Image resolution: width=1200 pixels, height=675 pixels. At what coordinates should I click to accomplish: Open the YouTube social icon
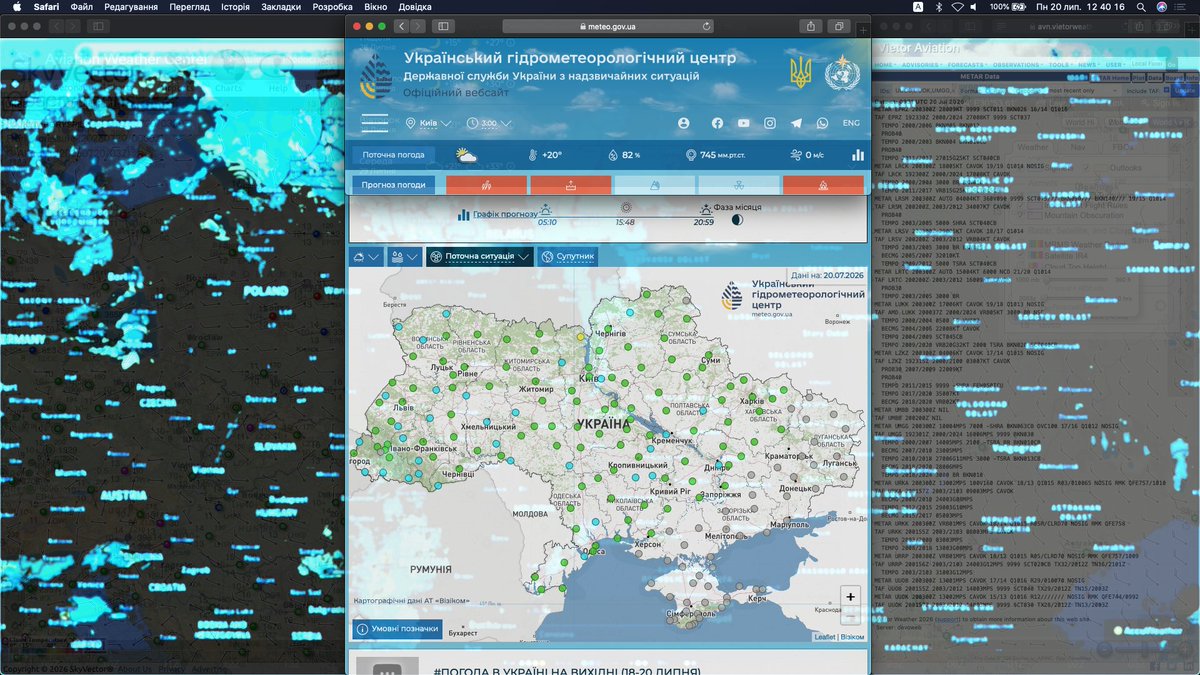[743, 123]
